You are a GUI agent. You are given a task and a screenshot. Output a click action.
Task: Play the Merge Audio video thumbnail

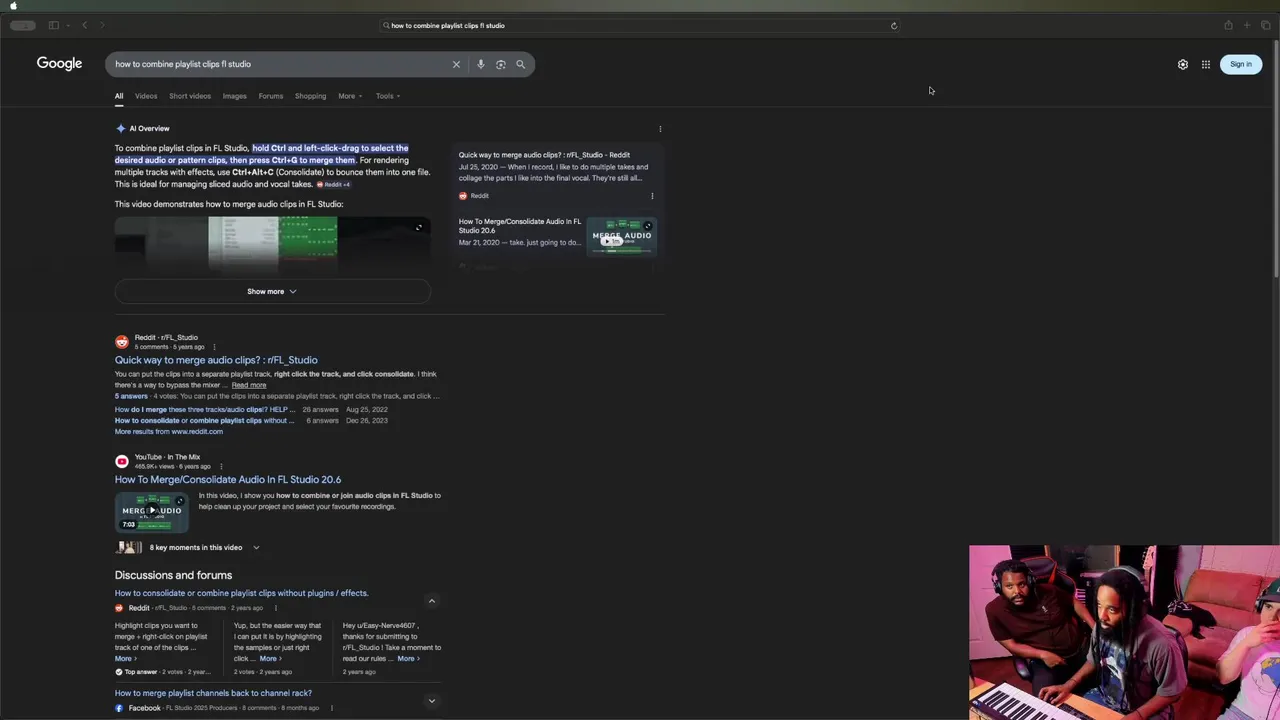coord(152,512)
